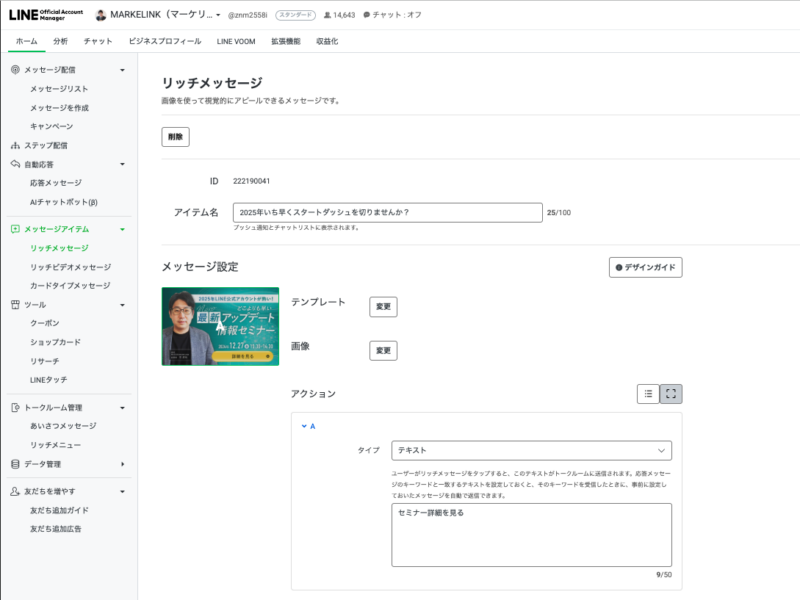Viewport: 800px width, 600px height.
Task: Click the seminar banner image thumbnail
Action: pos(220,326)
